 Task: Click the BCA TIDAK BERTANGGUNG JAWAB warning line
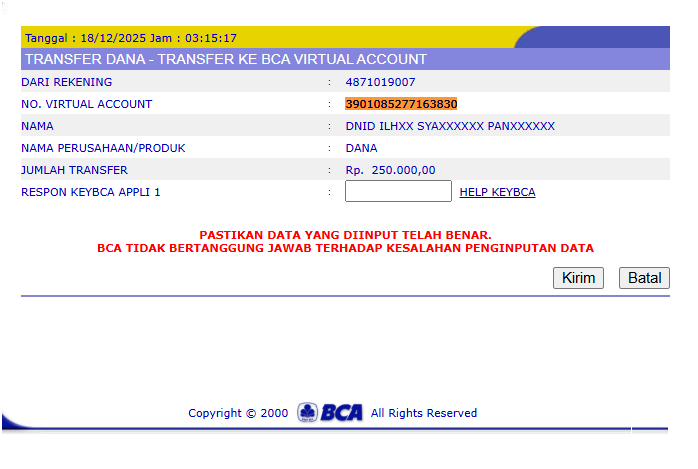click(x=345, y=248)
